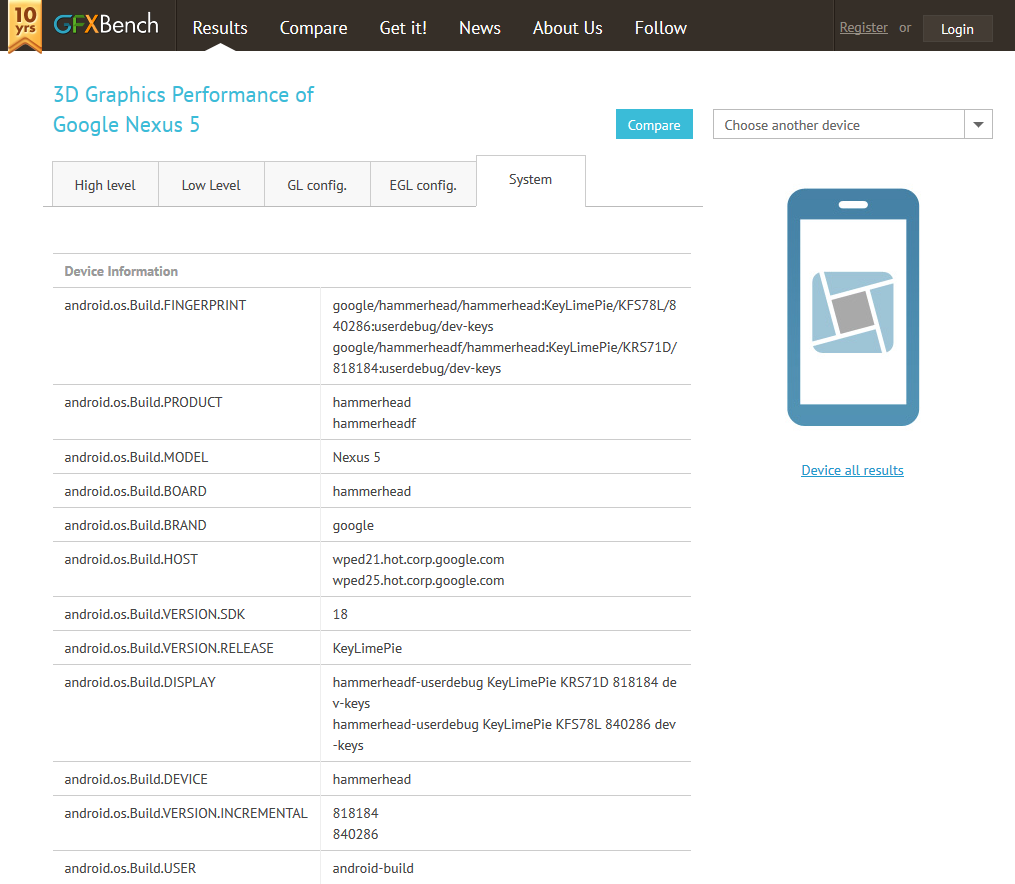Select android.os.Build.VERSION.SDK label
The height and width of the screenshot is (884, 1015).
(x=155, y=614)
